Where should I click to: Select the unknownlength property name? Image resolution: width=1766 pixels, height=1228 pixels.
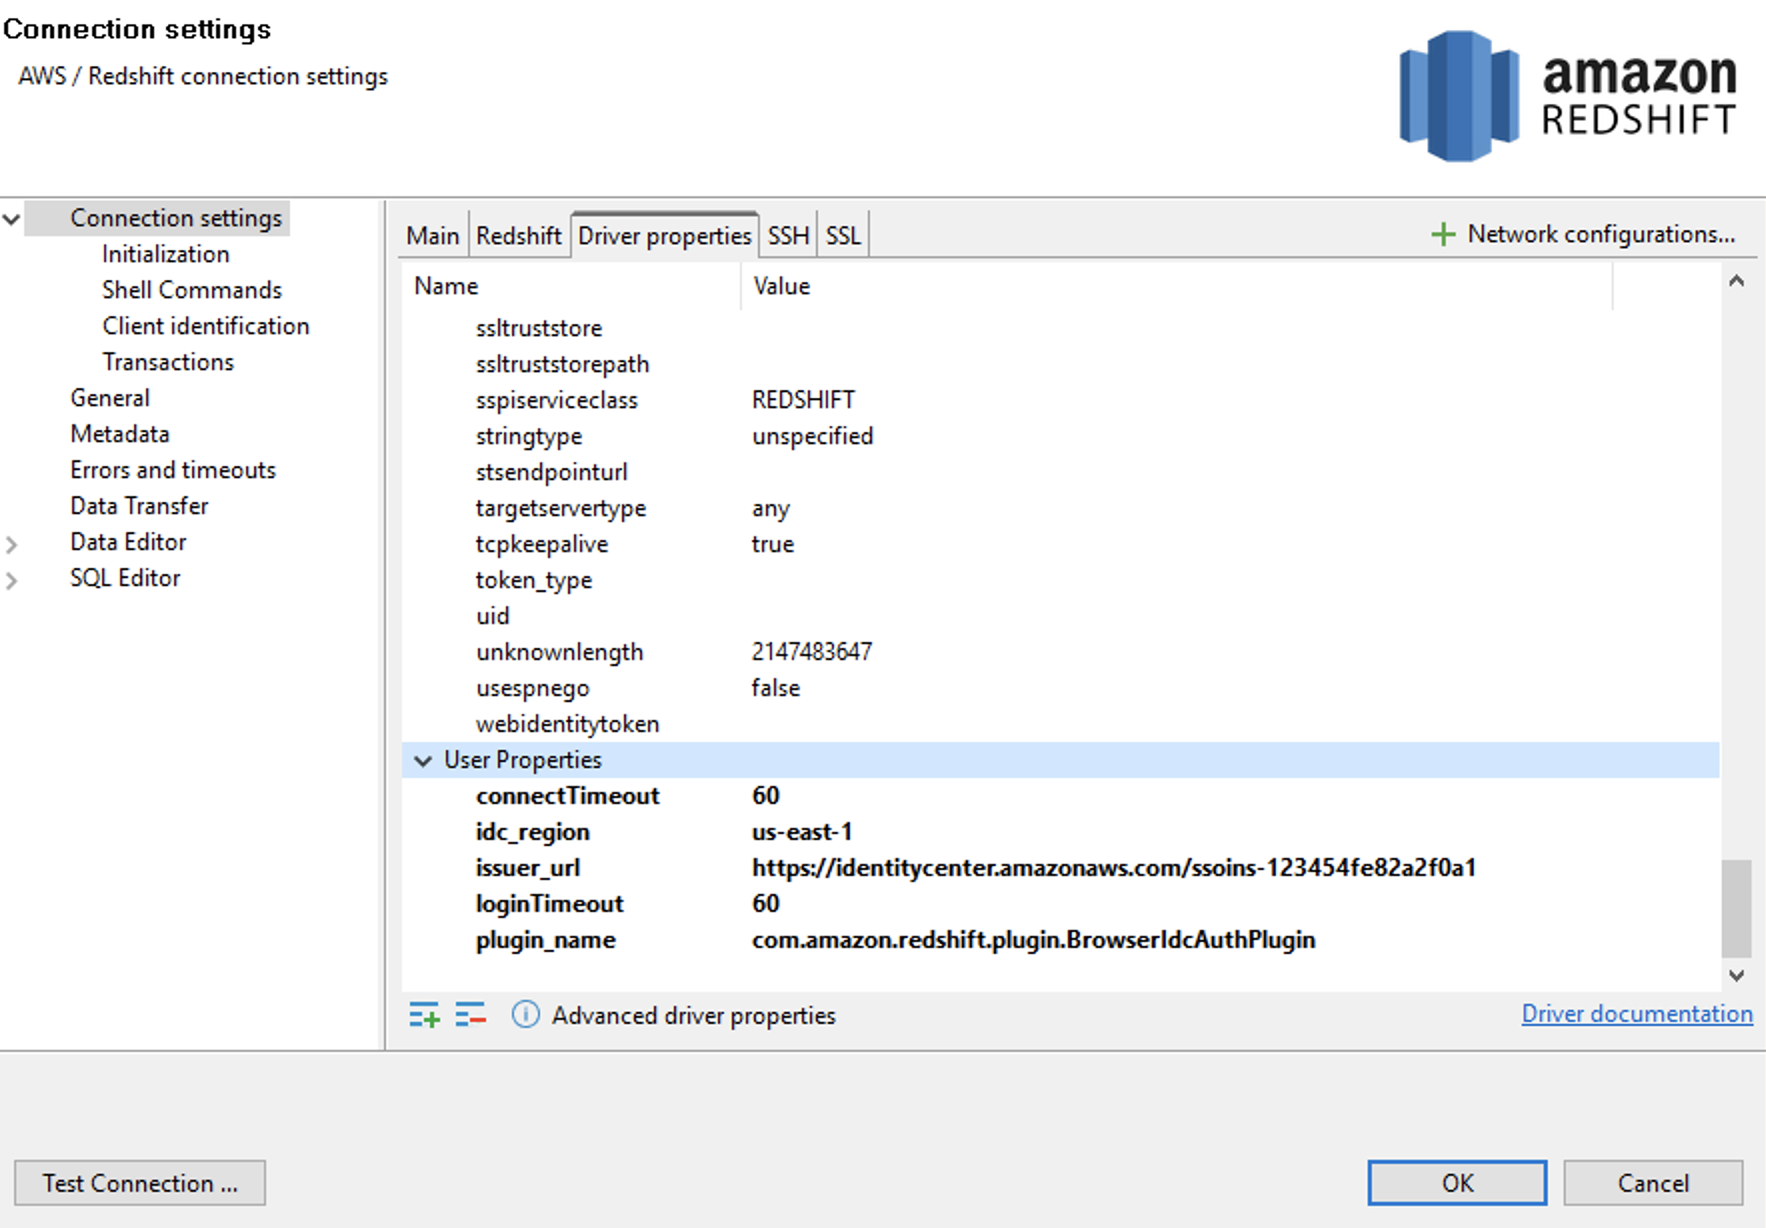point(559,652)
